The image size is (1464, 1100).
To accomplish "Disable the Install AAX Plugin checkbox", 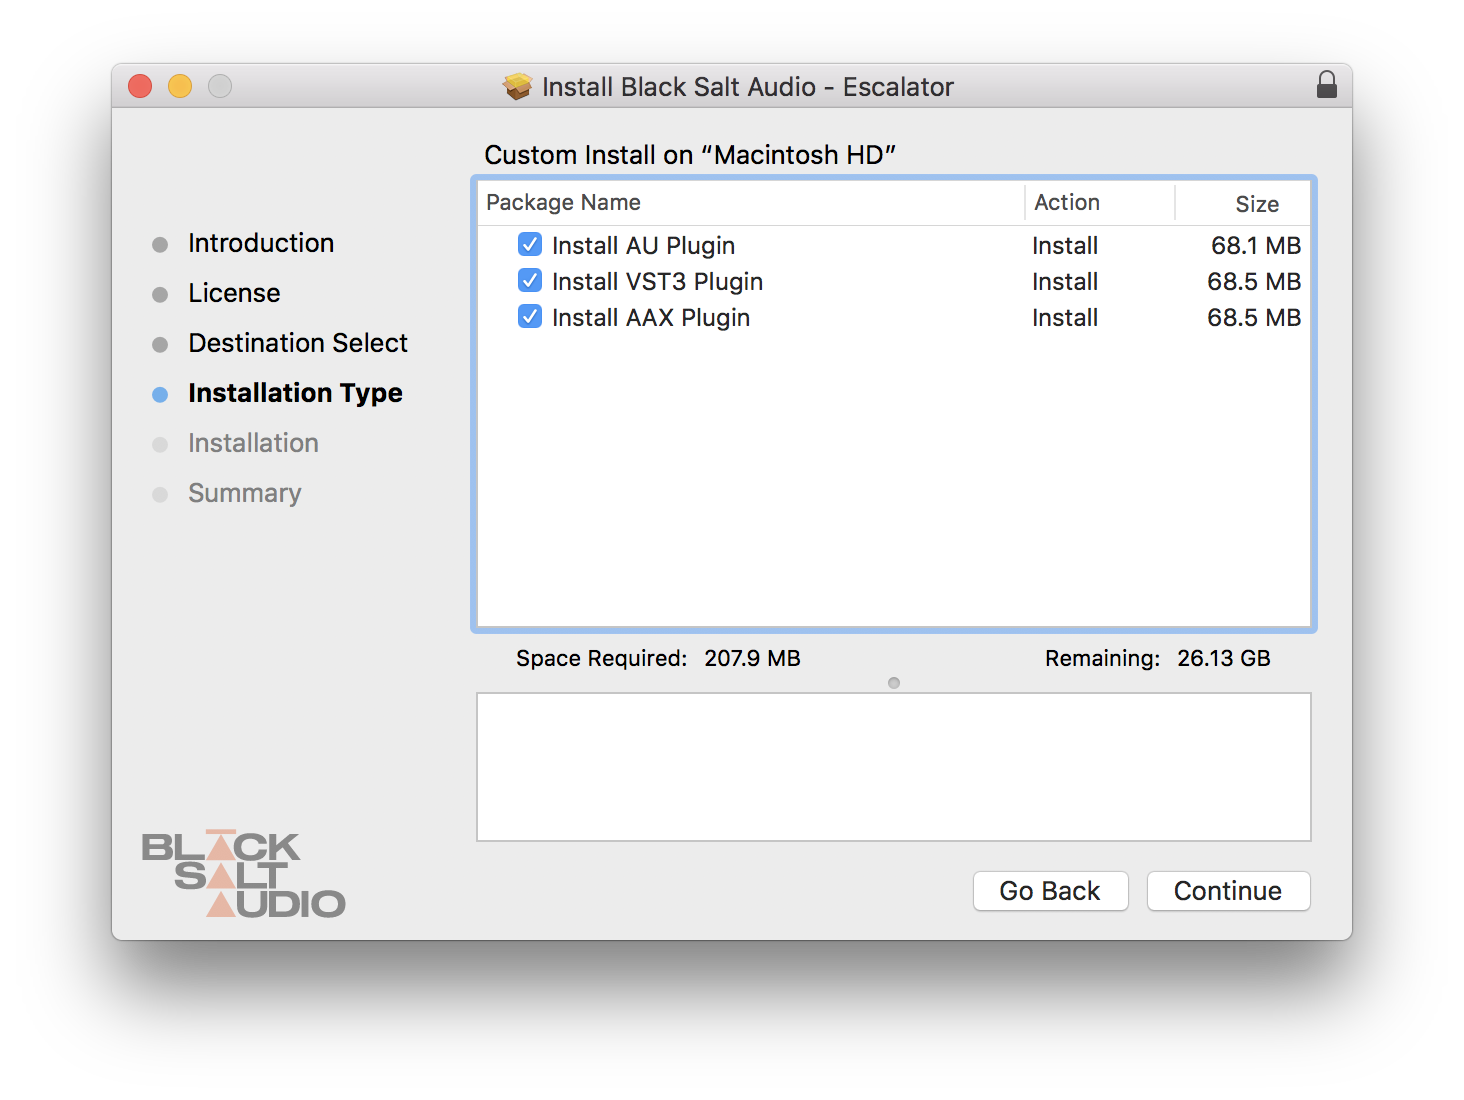I will (x=530, y=317).
